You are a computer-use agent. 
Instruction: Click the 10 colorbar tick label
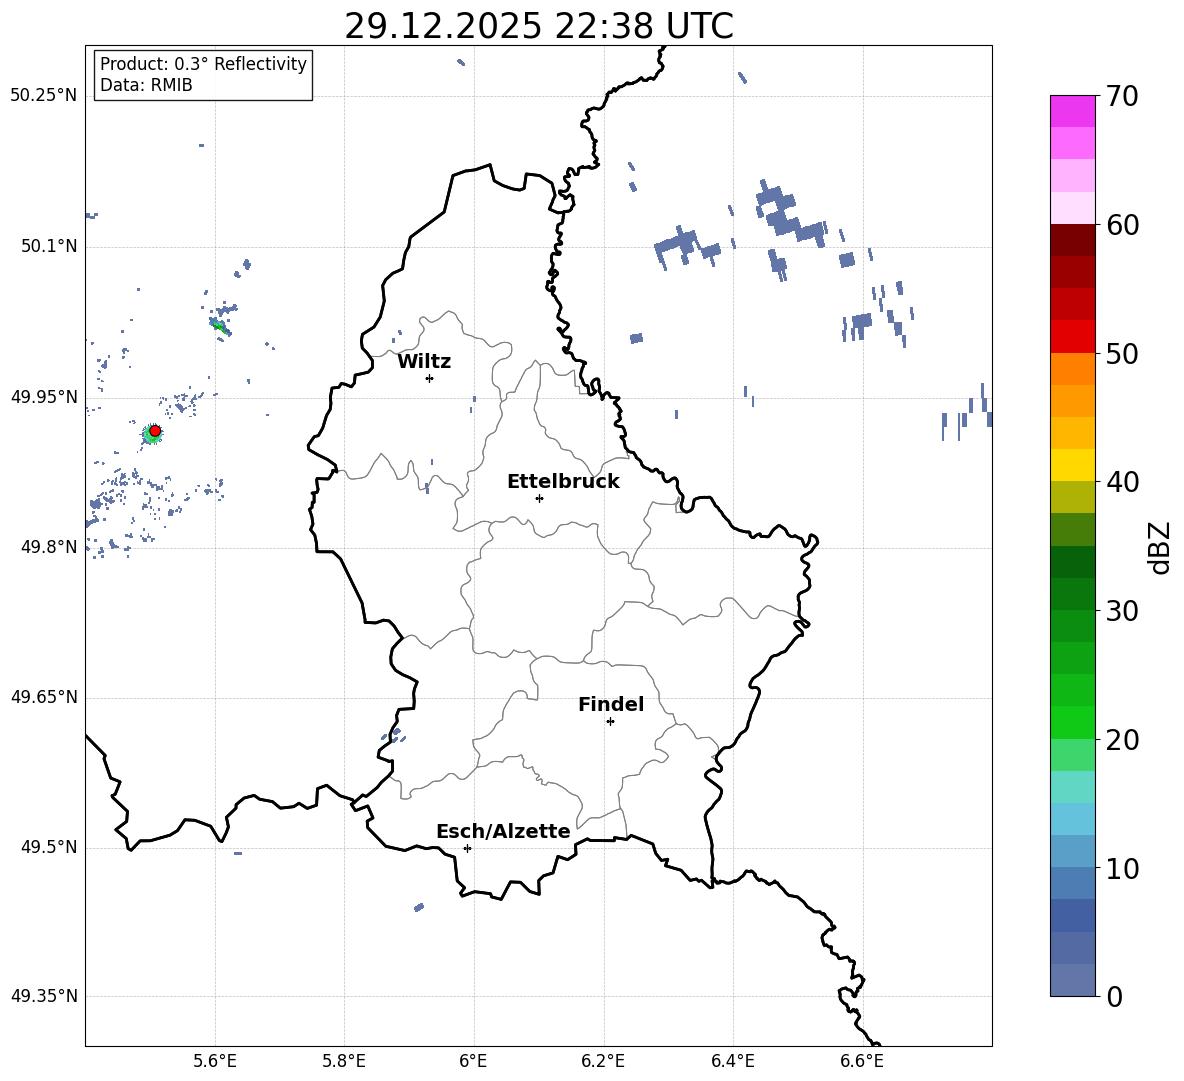tap(1122, 868)
